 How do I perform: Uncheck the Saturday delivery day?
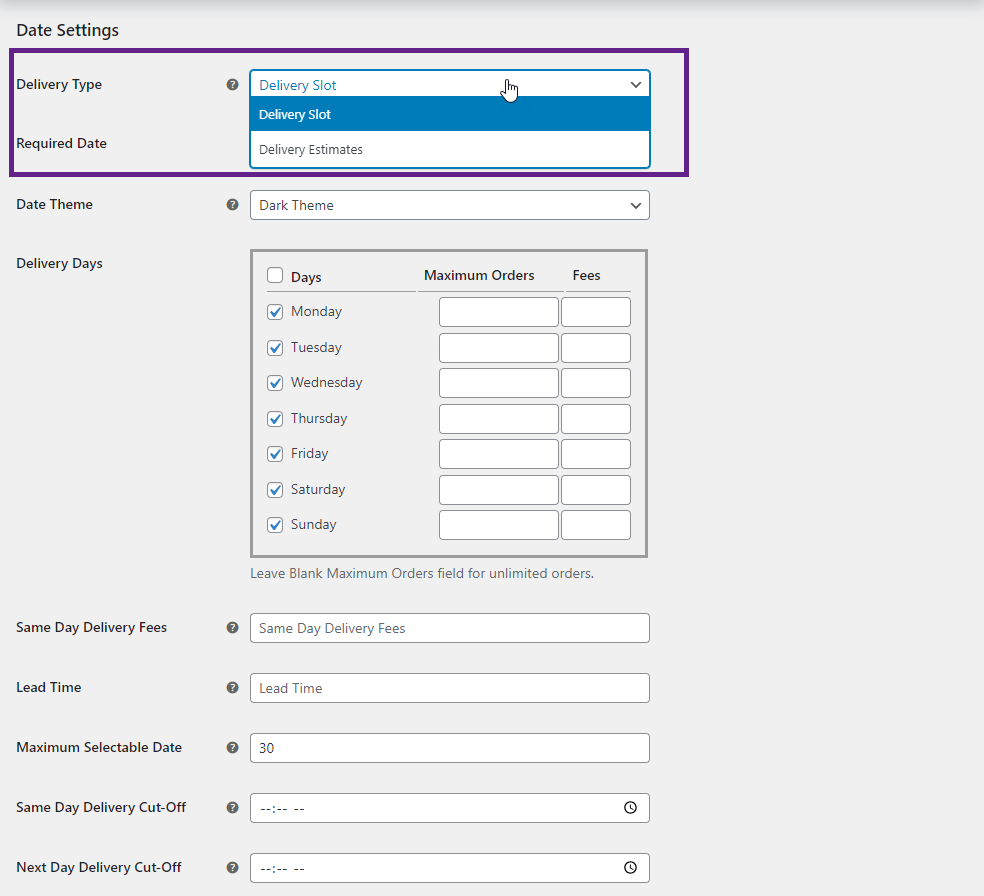tap(275, 489)
